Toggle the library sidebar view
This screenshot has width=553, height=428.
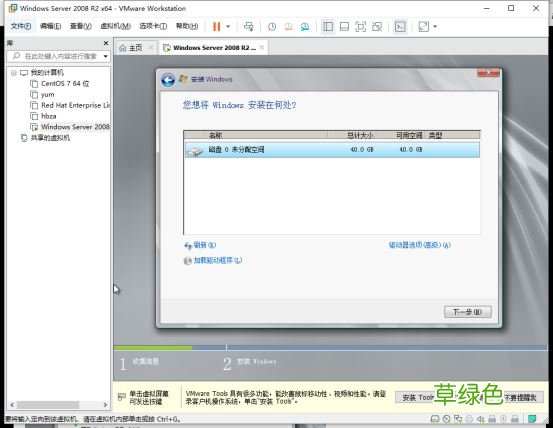click(328, 26)
